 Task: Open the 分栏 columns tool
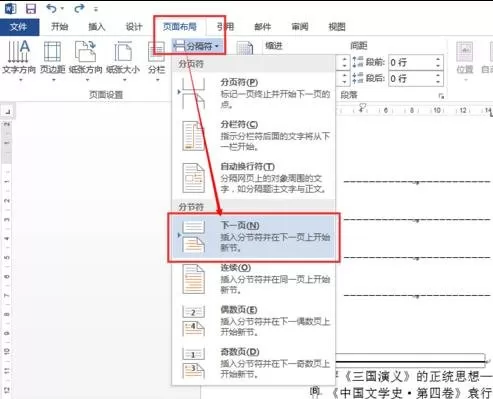[x=157, y=60]
